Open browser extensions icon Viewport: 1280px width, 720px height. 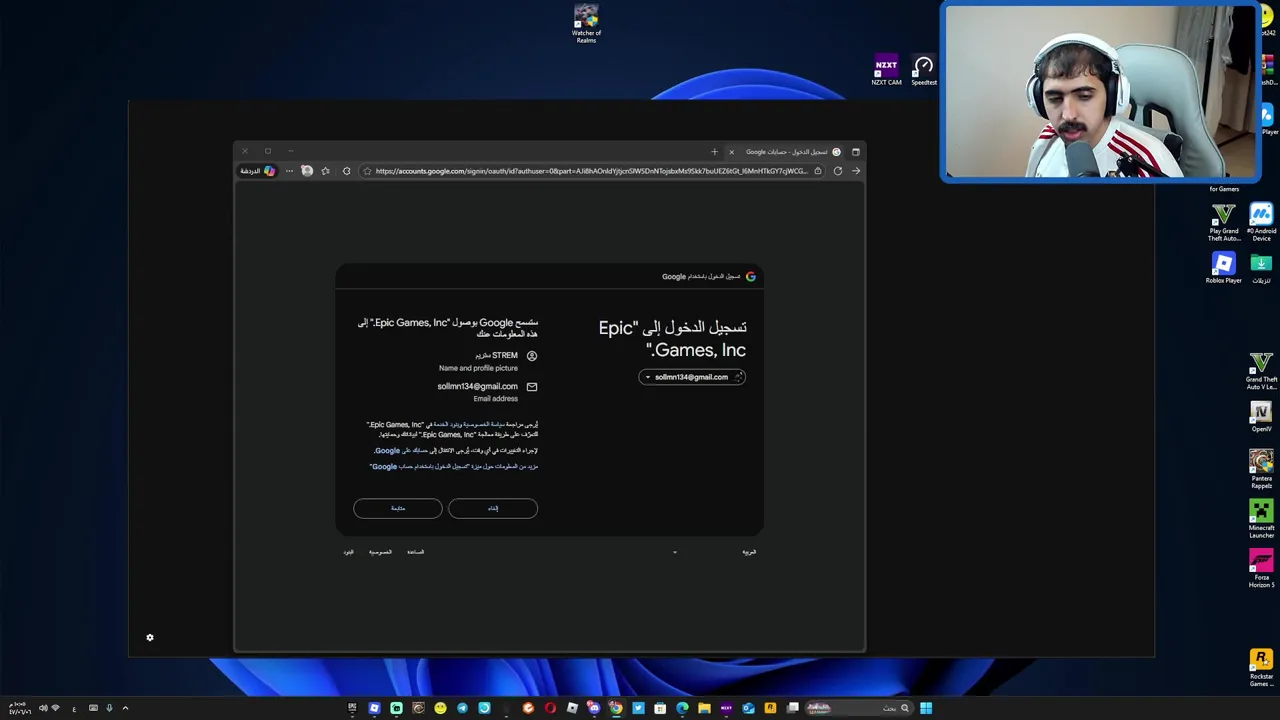pyautogui.click(x=346, y=171)
